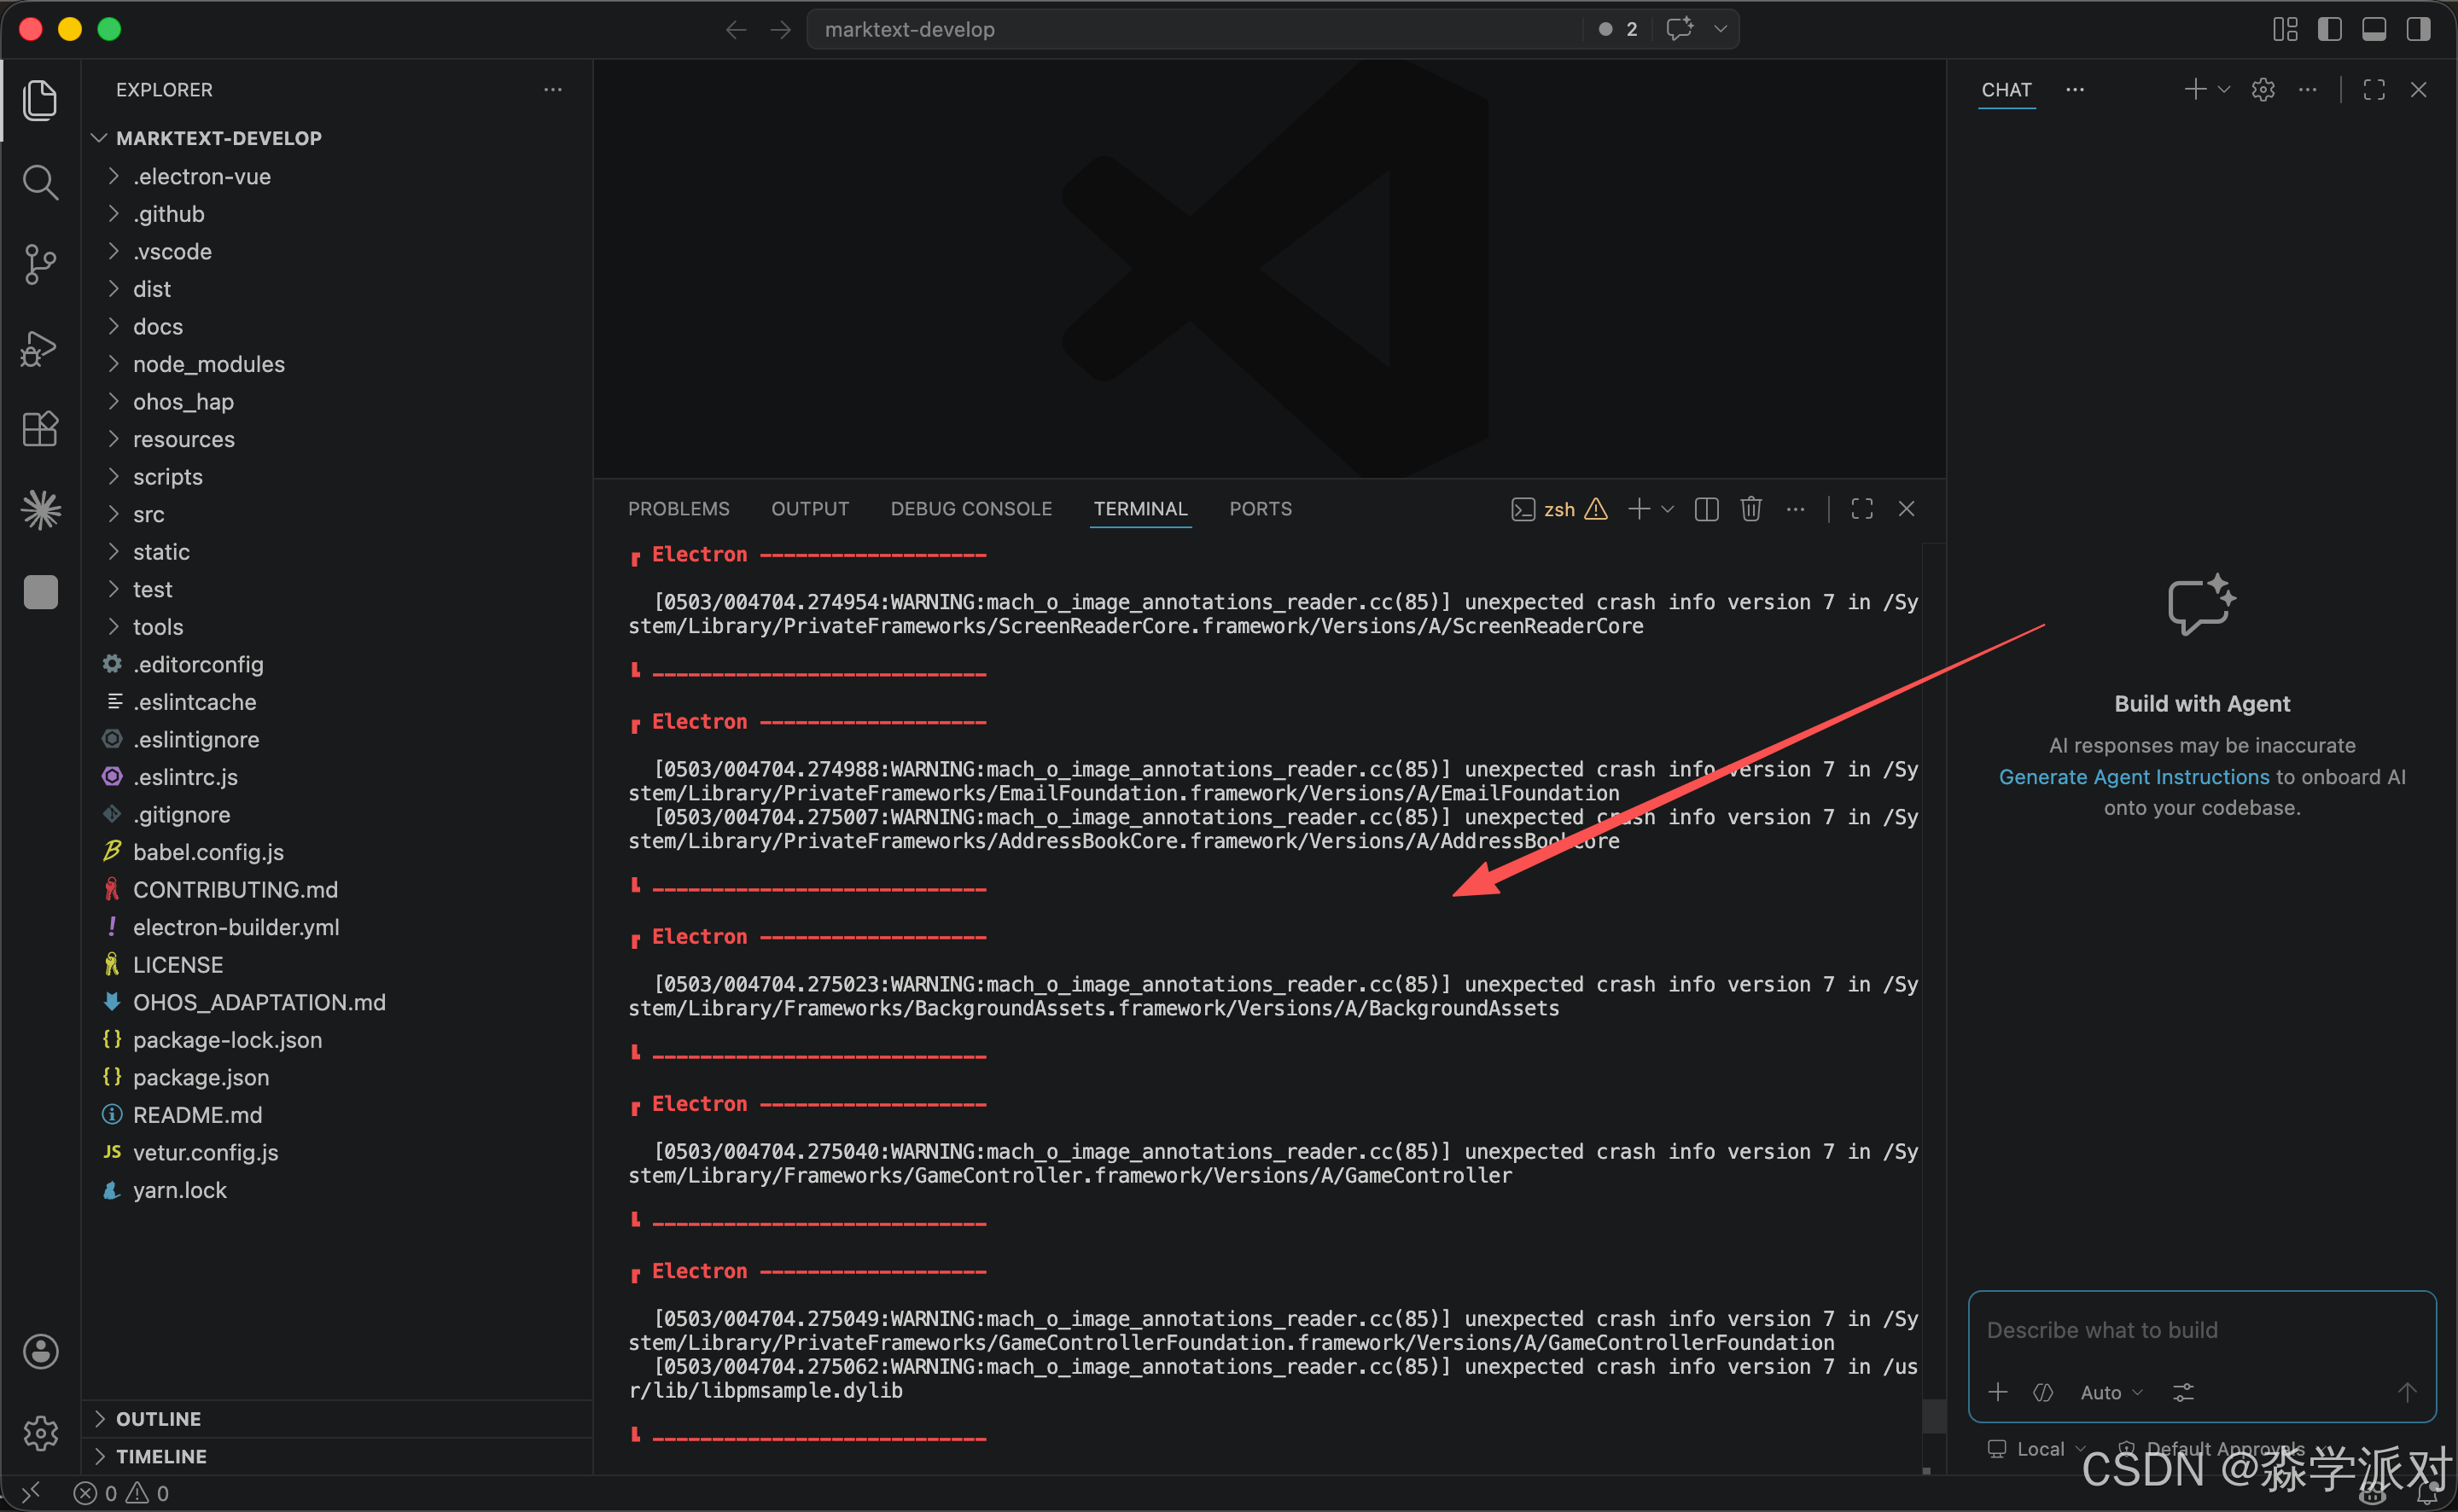Open the chat icon in the title bar
The image size is (2458, 1512).
pos(1680,29)
